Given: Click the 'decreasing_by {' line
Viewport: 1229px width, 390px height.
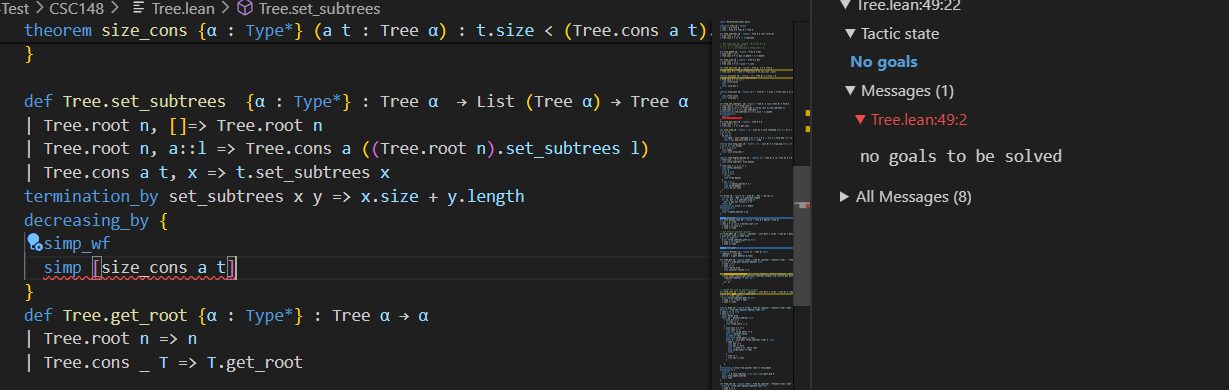Looking at the screenshot, I should [x=95, y=220].
